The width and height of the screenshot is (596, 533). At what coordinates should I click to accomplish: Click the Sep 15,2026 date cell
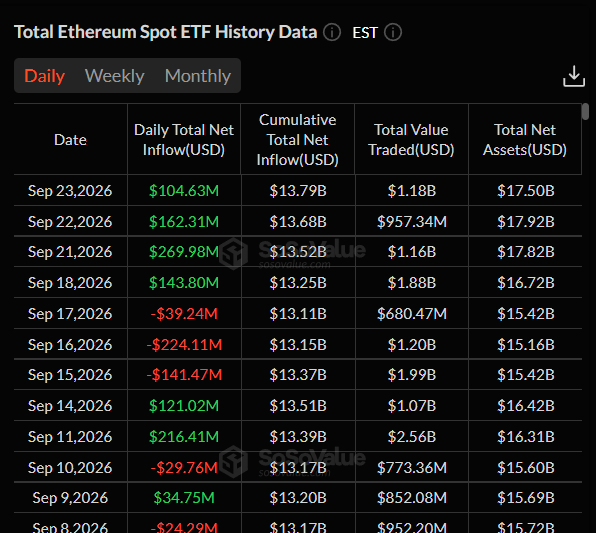(70, 375)
